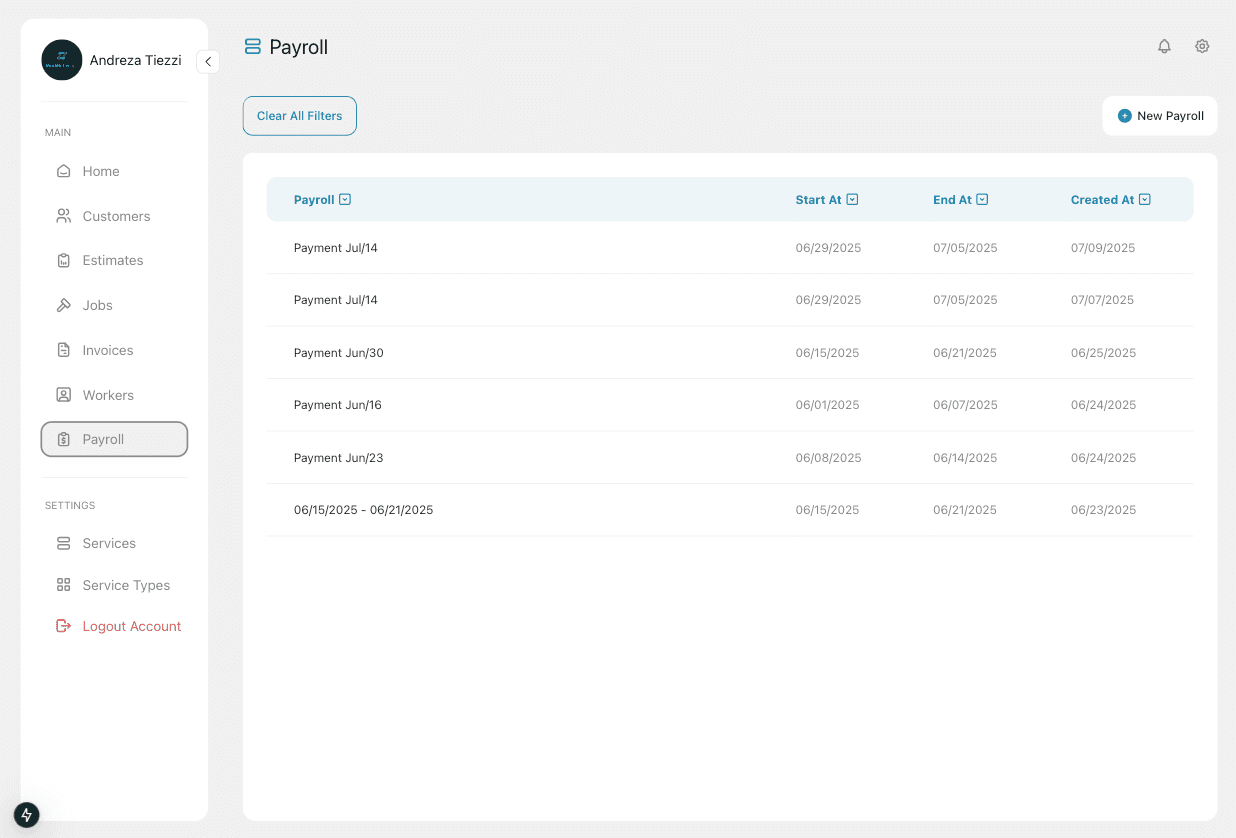
Task: Click the lightning bolt icon at bottom left
Action: click(27, 814)
